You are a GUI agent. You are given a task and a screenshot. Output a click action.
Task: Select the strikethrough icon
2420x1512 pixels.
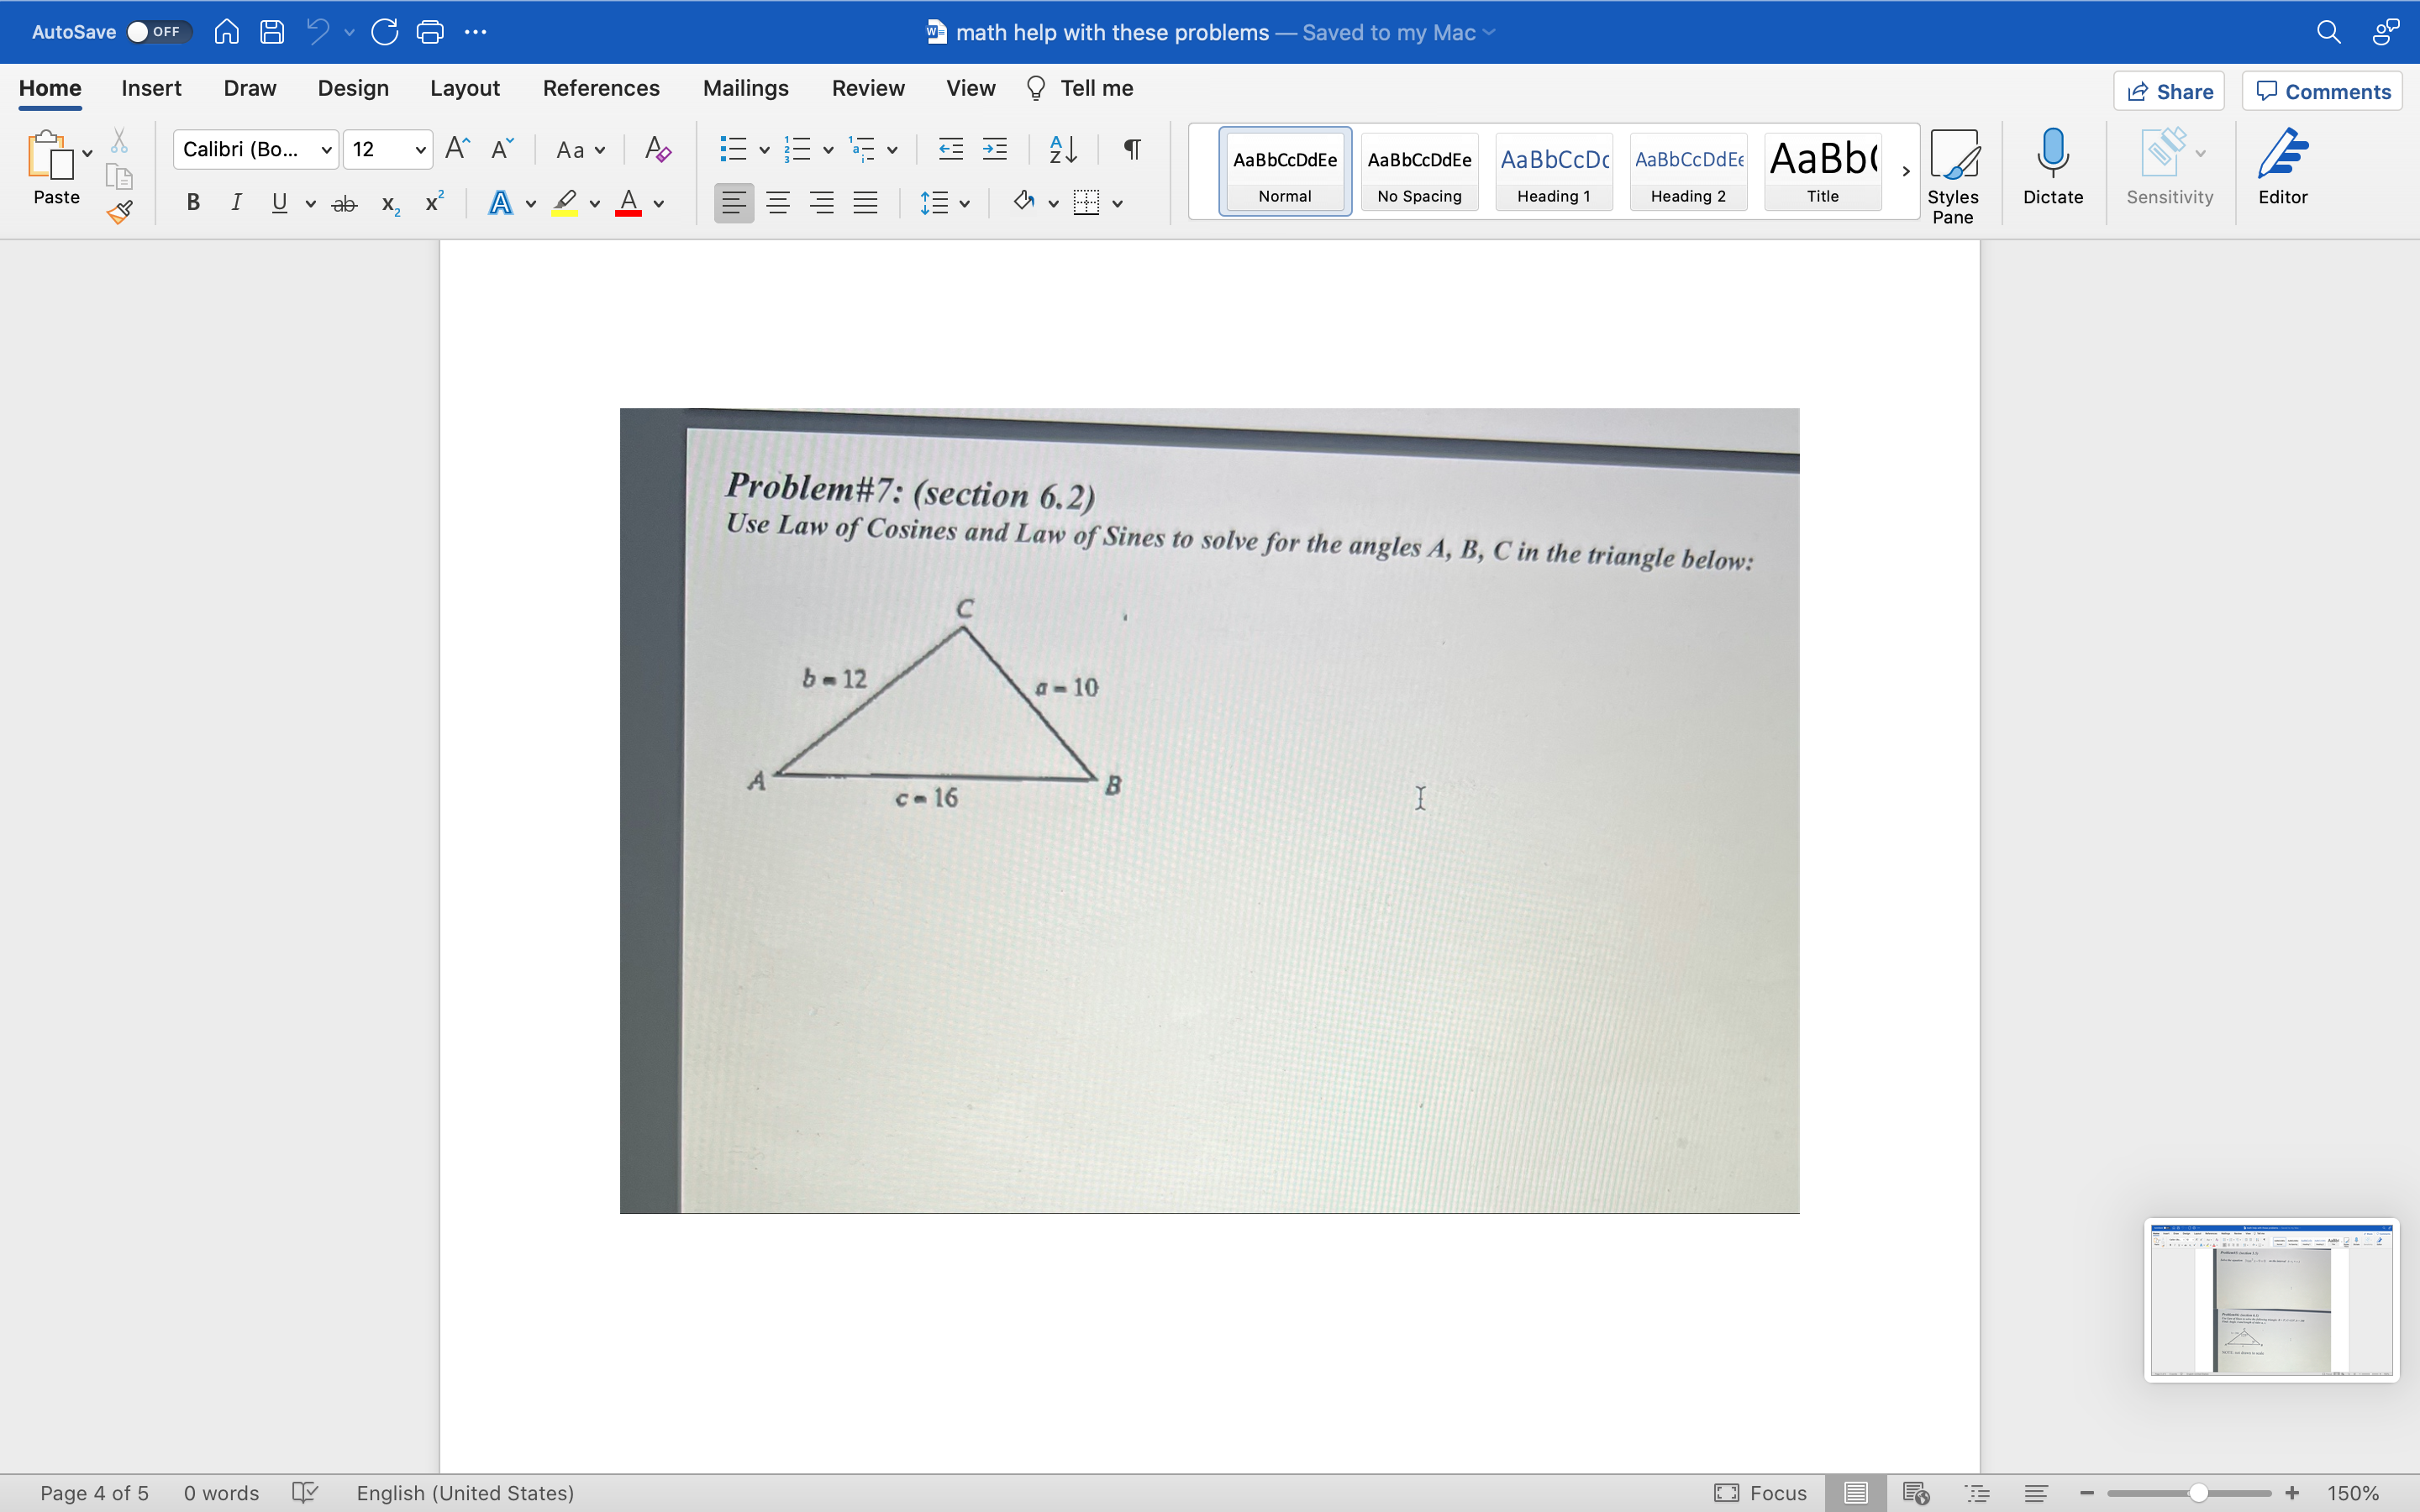coord(344,202)
